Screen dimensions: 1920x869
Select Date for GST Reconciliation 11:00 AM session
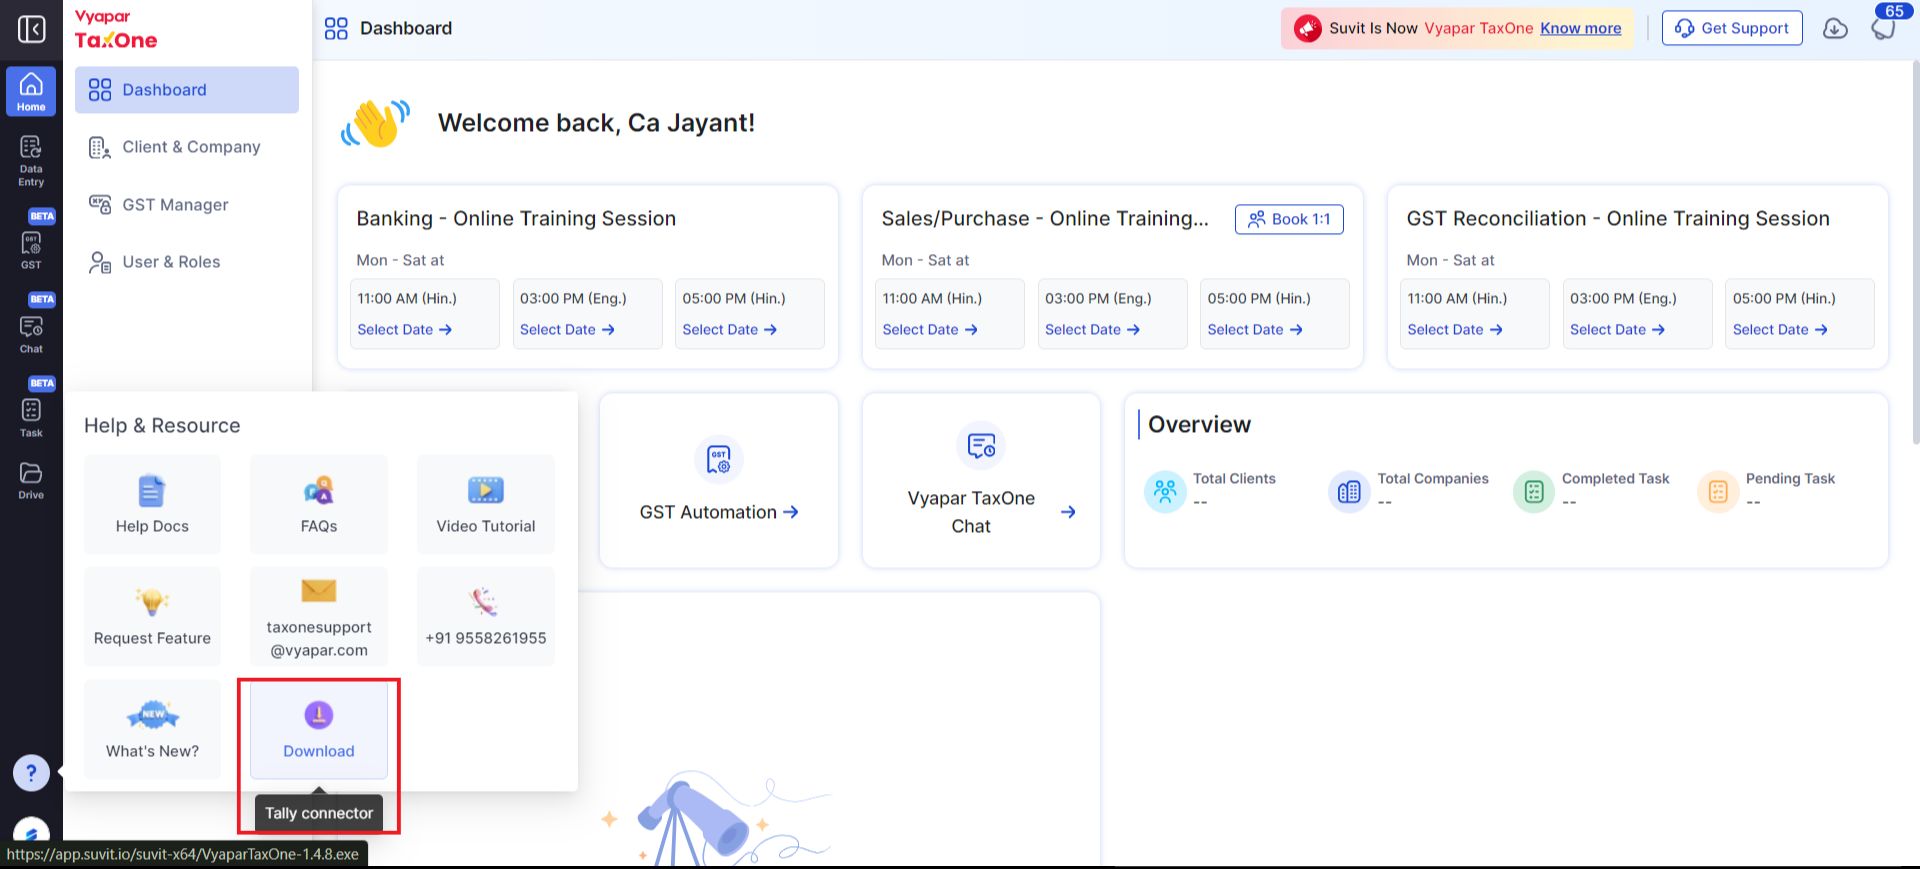tap(1455, 330)
